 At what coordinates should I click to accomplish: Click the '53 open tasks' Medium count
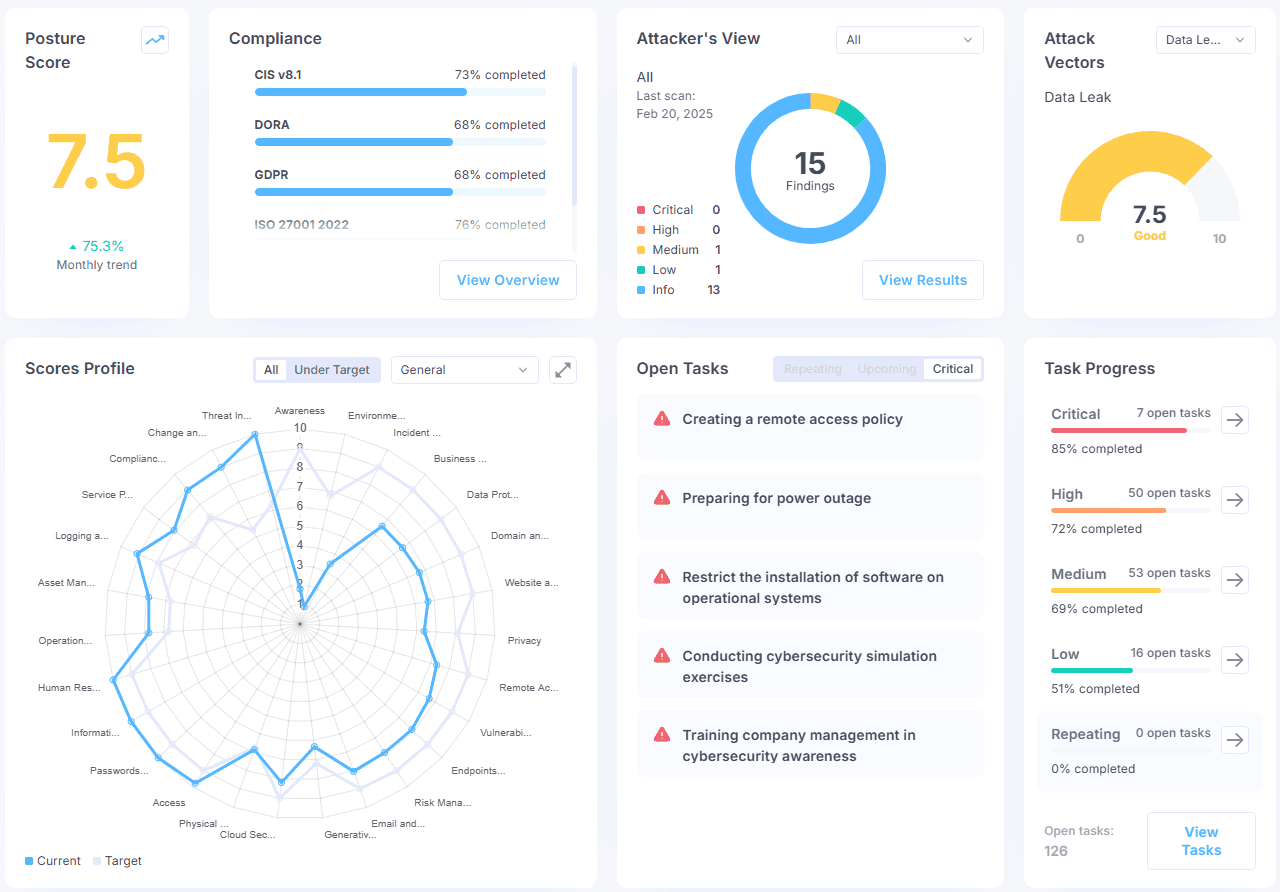tap(1169, 573)
